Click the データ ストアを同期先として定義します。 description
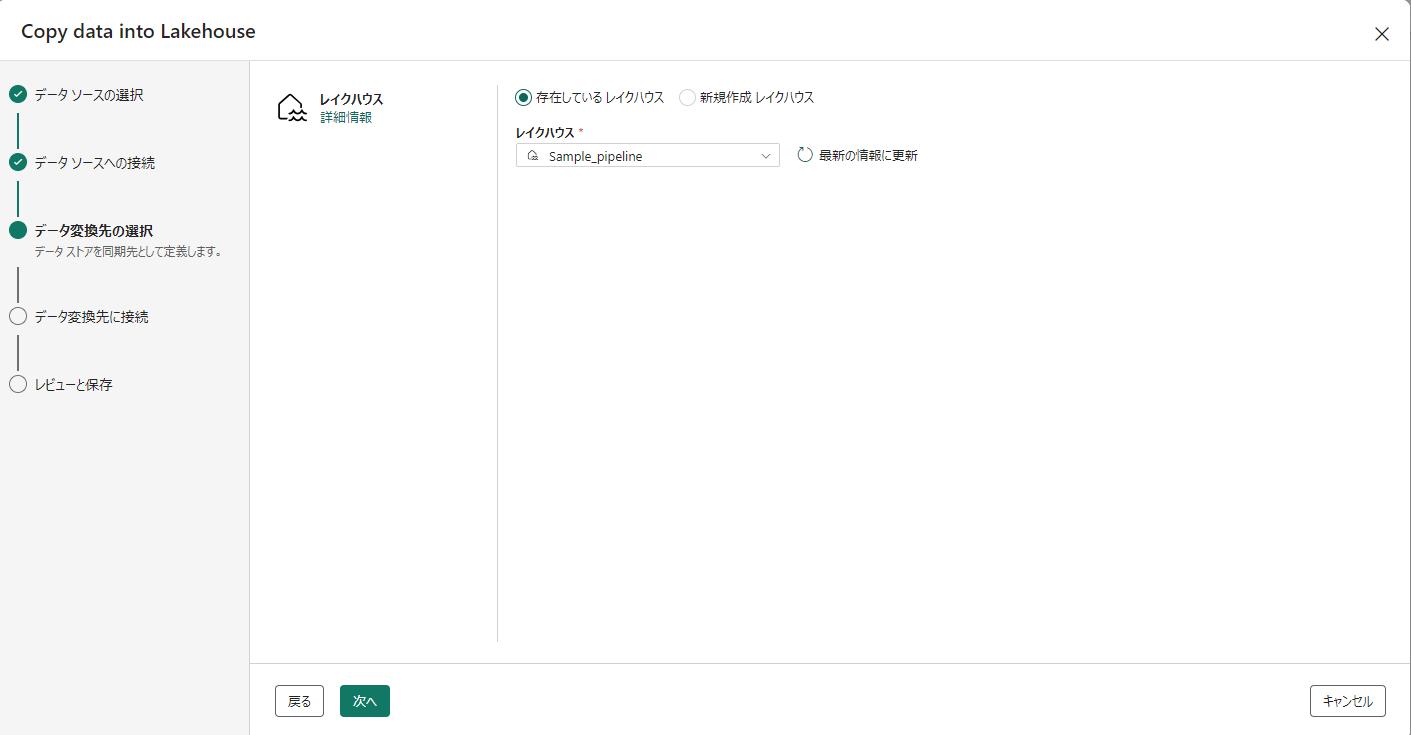This screenshot has height=735, width=1411. [x=128, y=252]
